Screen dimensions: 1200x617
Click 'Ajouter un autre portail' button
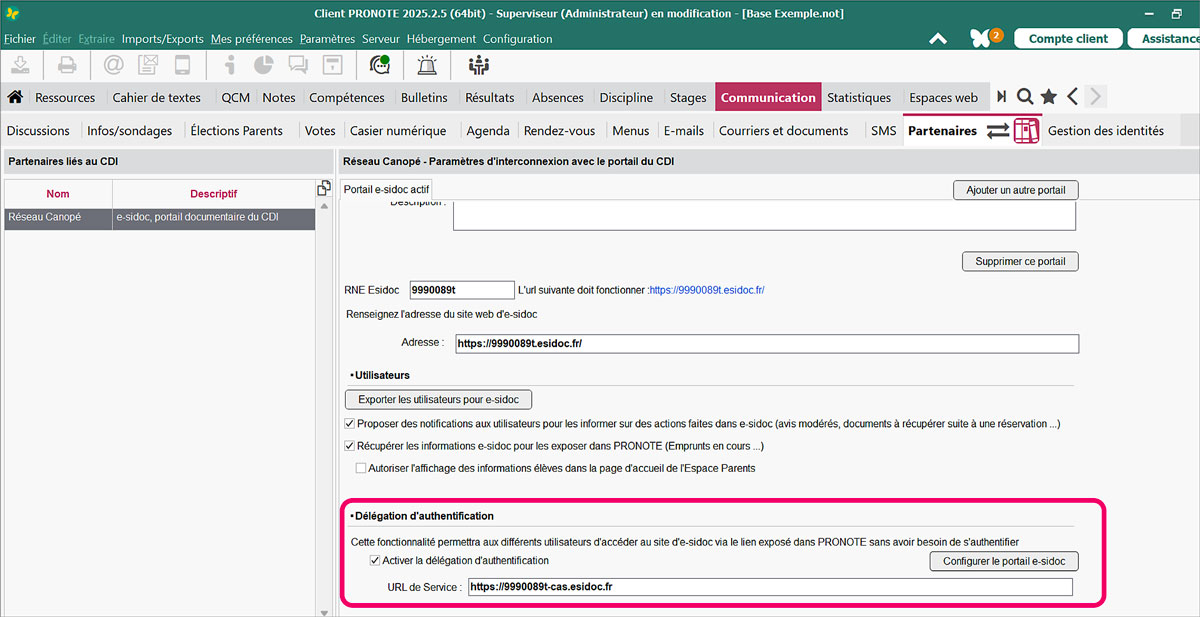(x=1016, y=190)
